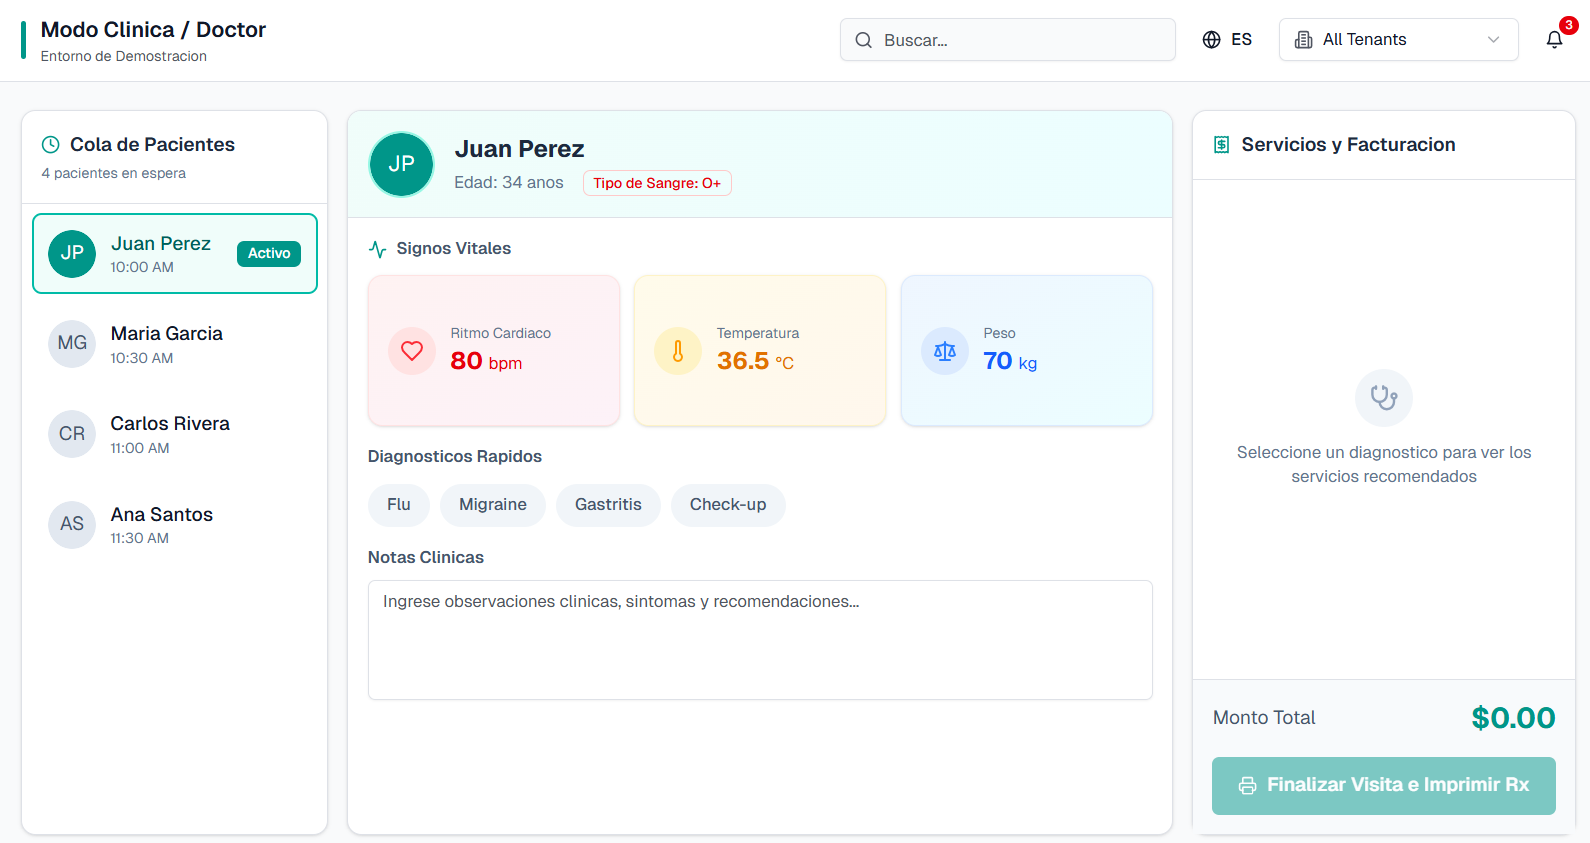
Task: Click the clock icon beside Cola de Pacientes
Action: pyautogui.click(x=51, y=145)
